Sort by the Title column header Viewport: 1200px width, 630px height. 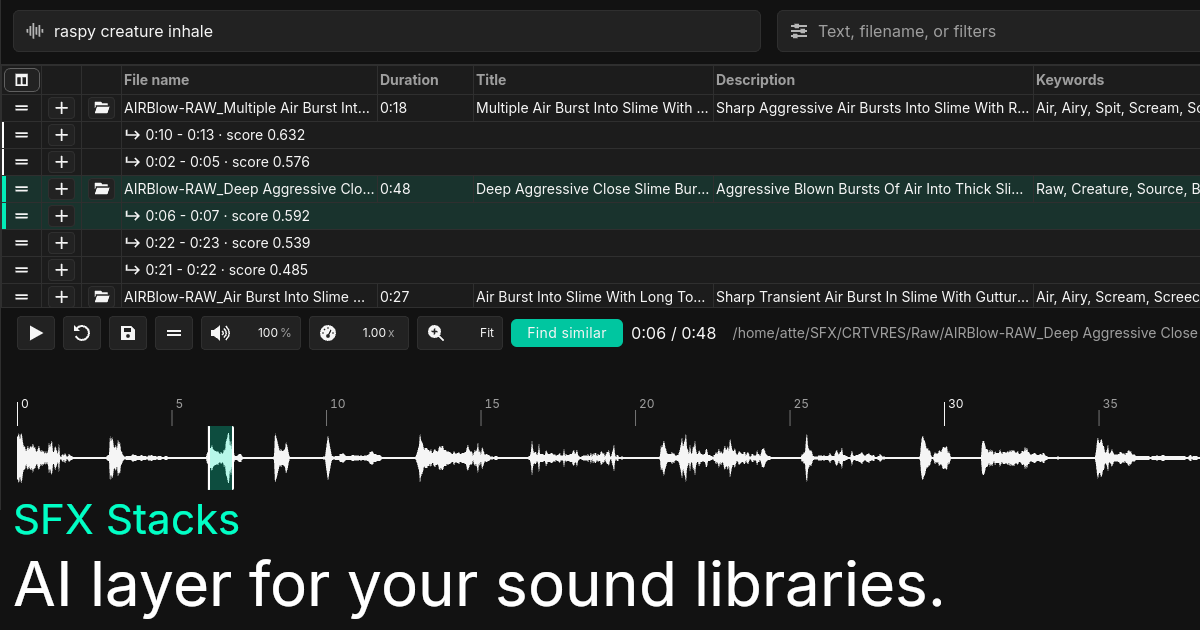491,80
